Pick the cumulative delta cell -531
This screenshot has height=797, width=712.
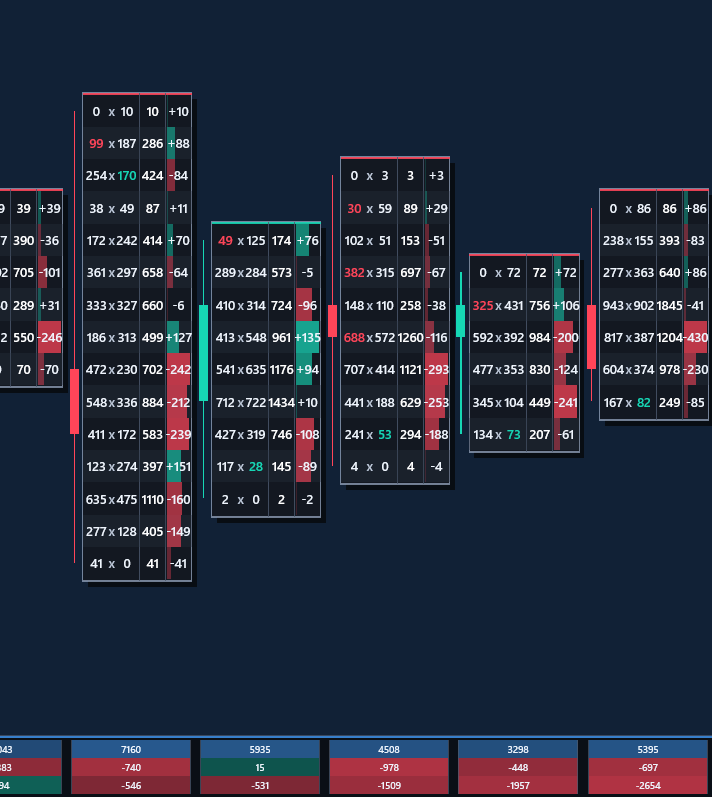pos(260,785)
